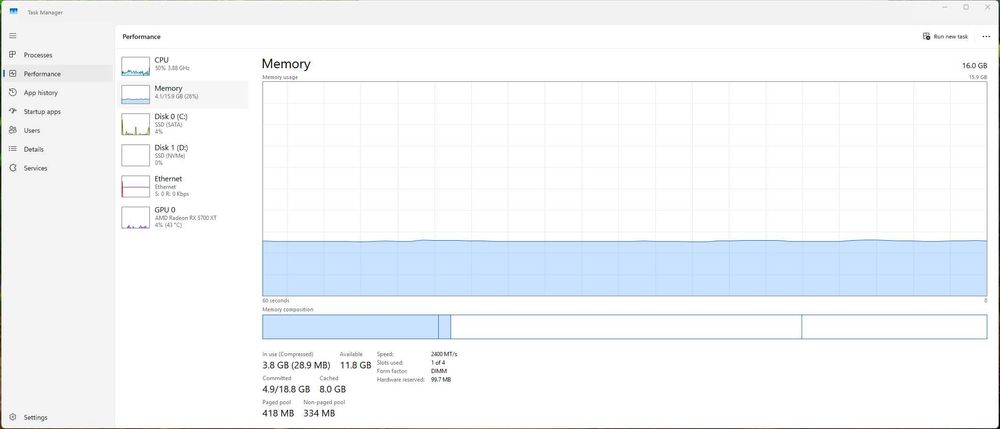Select the GPU 0 thumbnail graph
The width and height of the screenshot is (1000, 429).
135,217
